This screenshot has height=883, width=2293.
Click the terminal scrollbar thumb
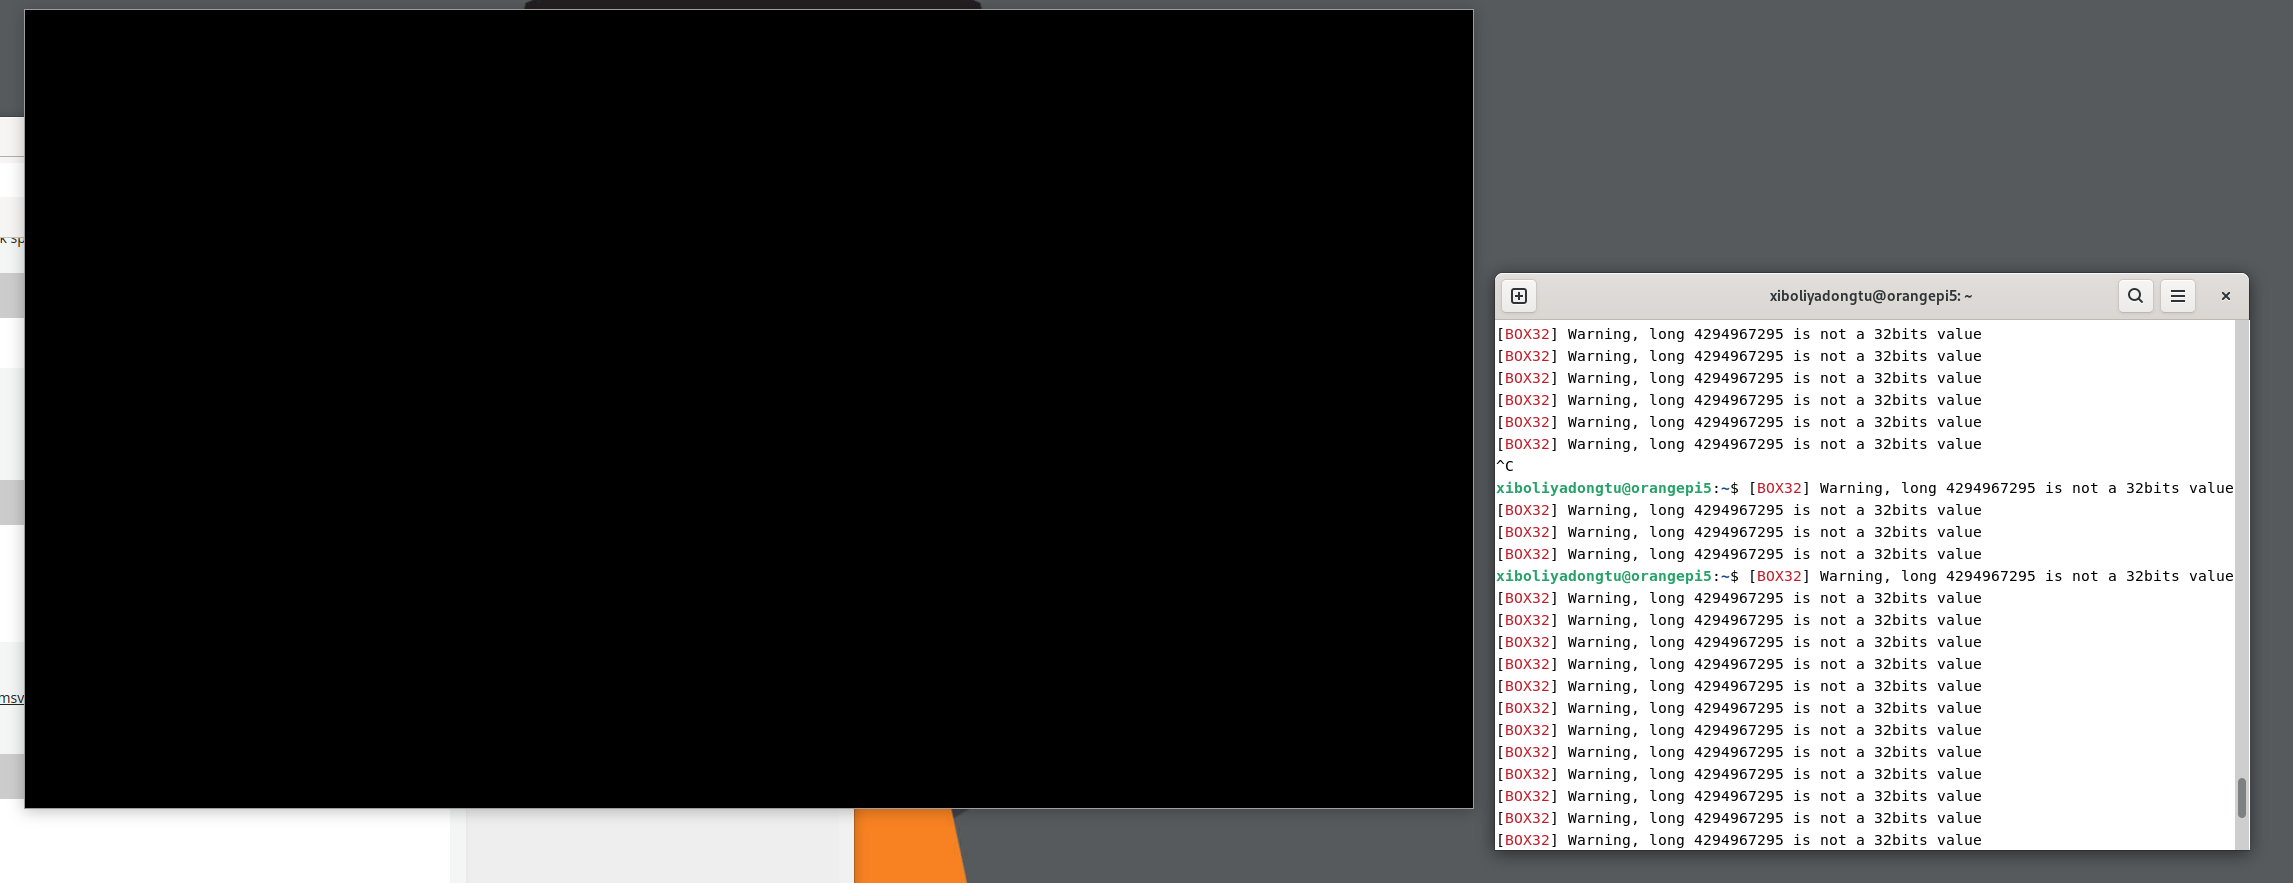point(2241,798)
